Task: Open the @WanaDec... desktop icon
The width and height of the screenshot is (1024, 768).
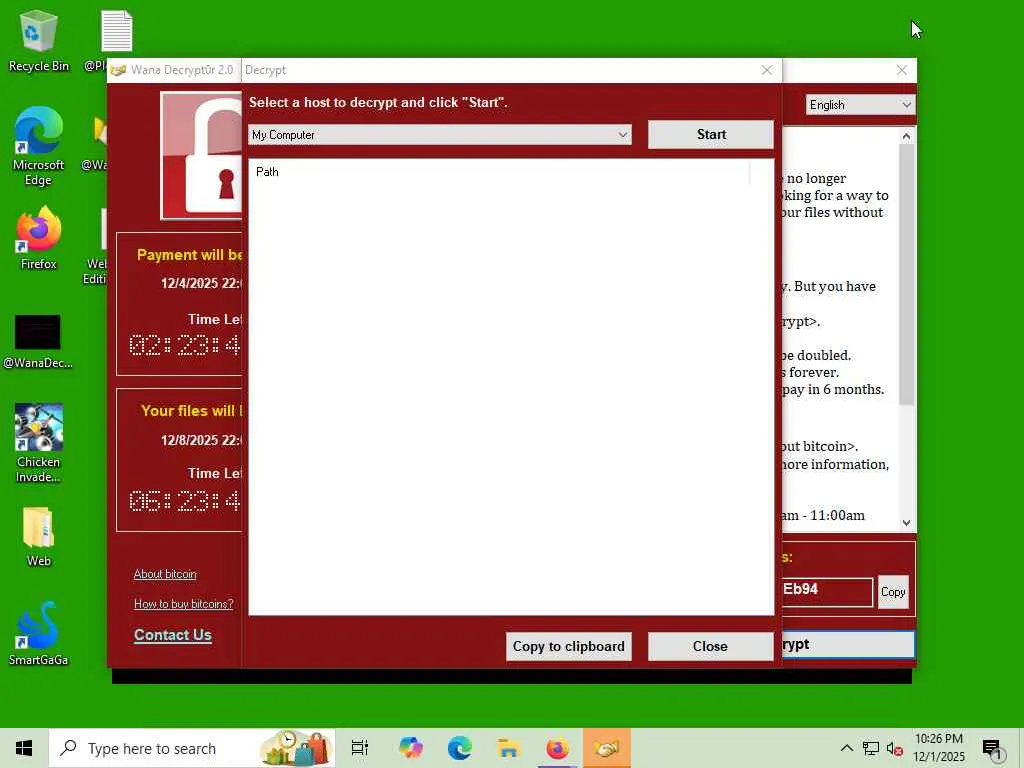Action: [x=38, y=341]
